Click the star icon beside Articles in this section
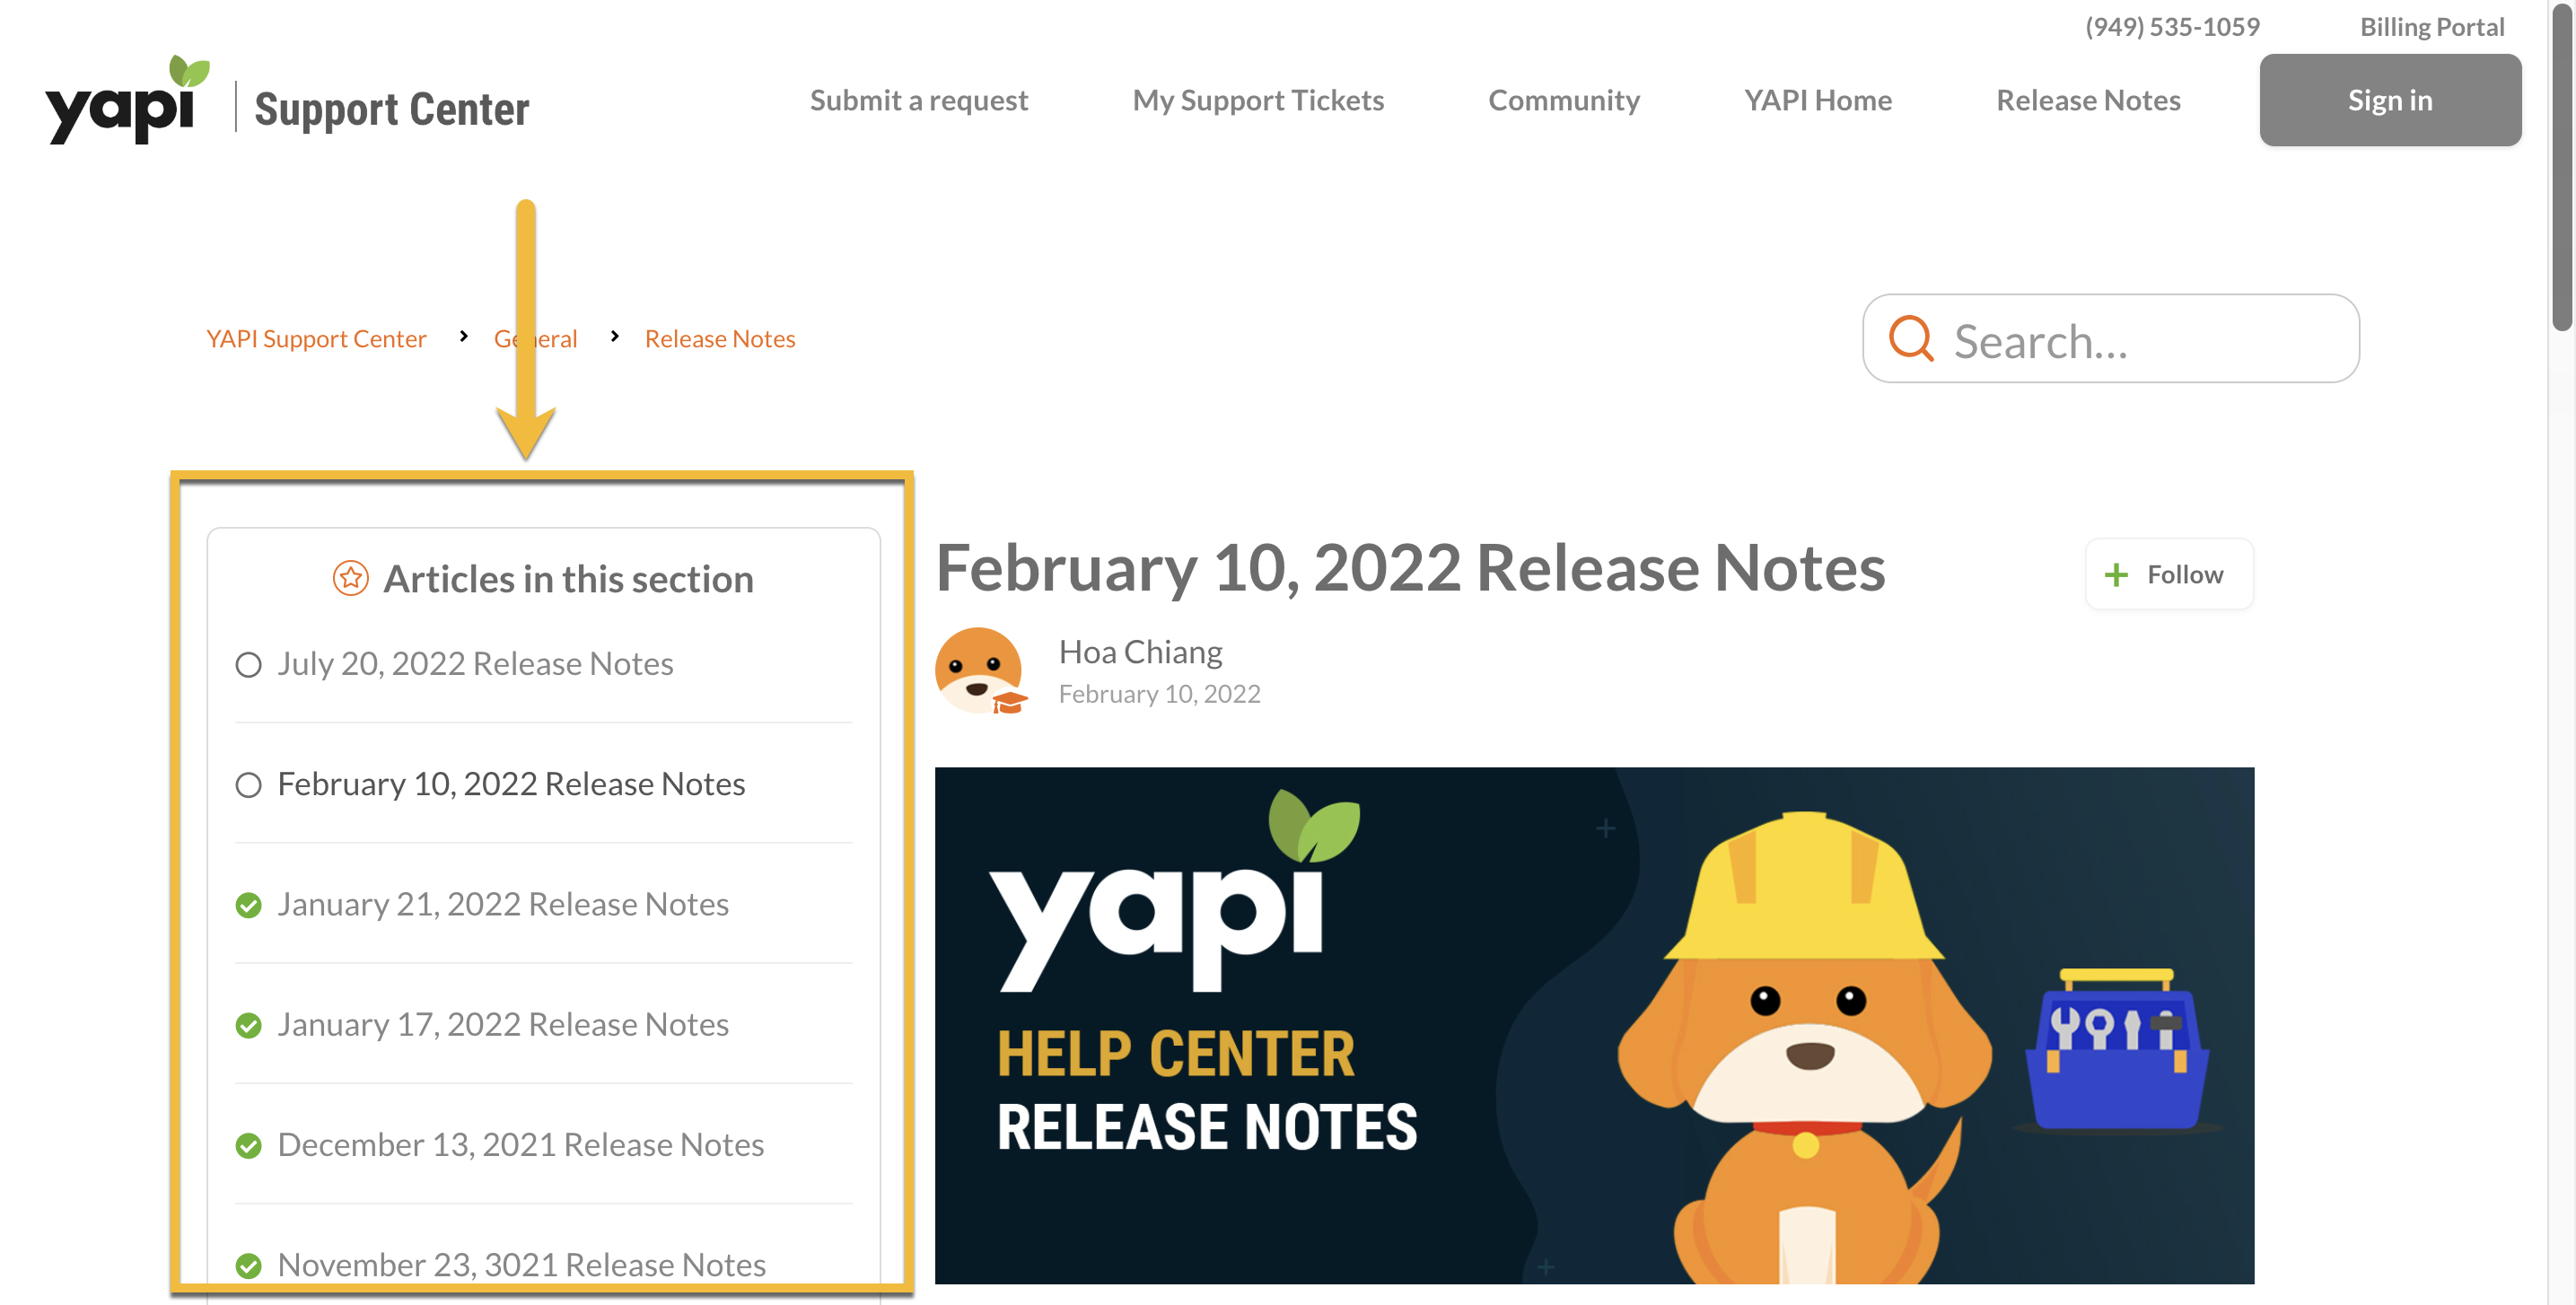 pyautogui.click(x=350, y=578)
